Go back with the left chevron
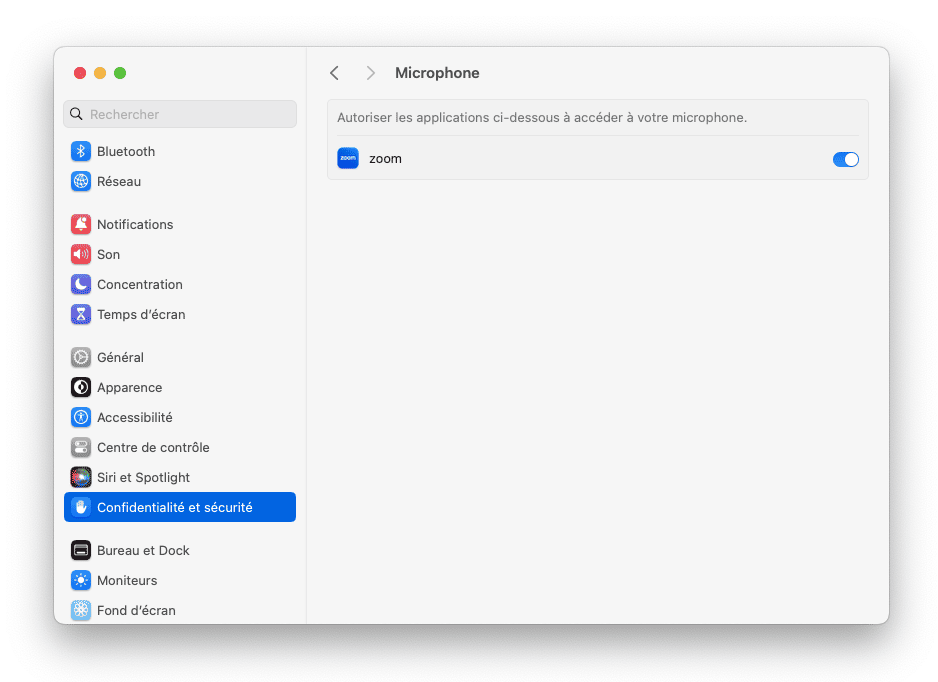Viewport: 938px width, 682px height. 334,73
